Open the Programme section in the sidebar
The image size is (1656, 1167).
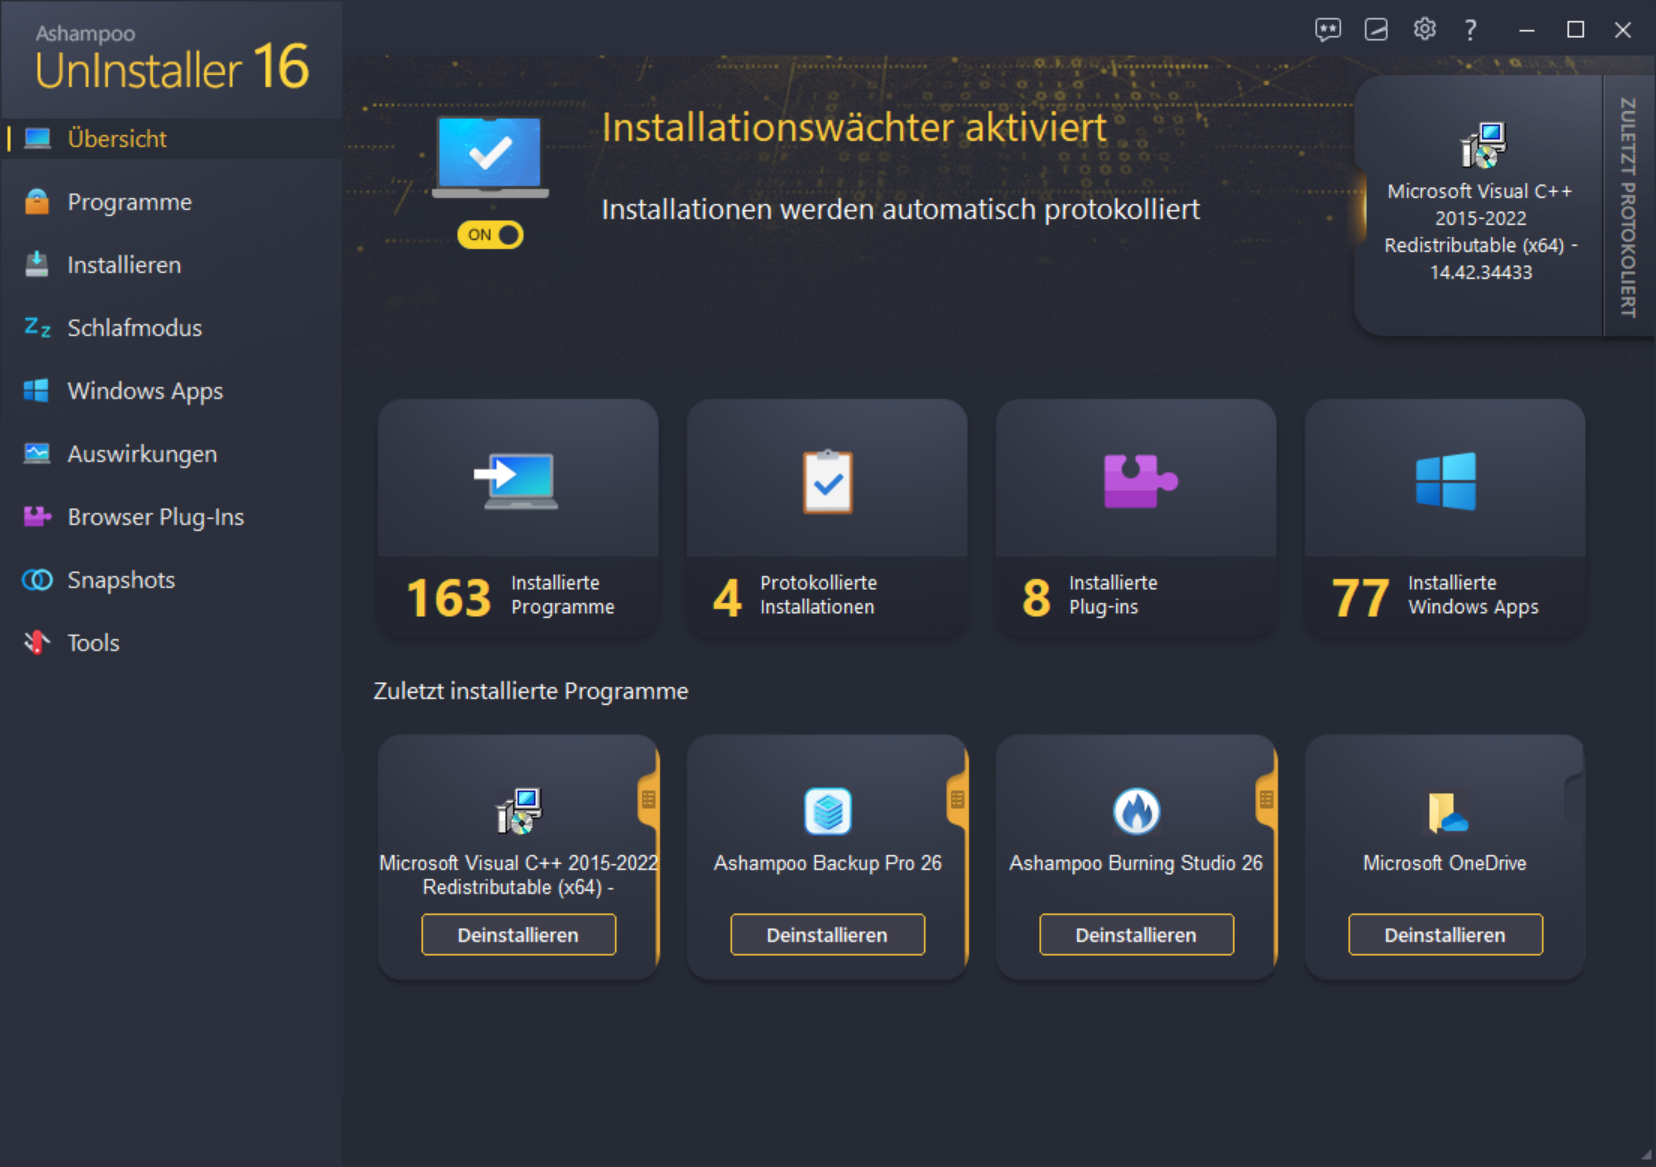point(128,201)
